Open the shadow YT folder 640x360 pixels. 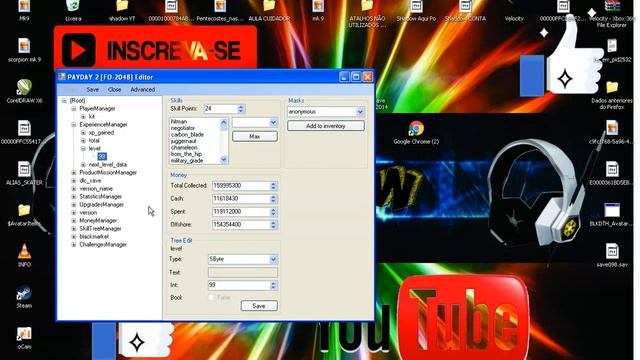(x=122, y=7)
